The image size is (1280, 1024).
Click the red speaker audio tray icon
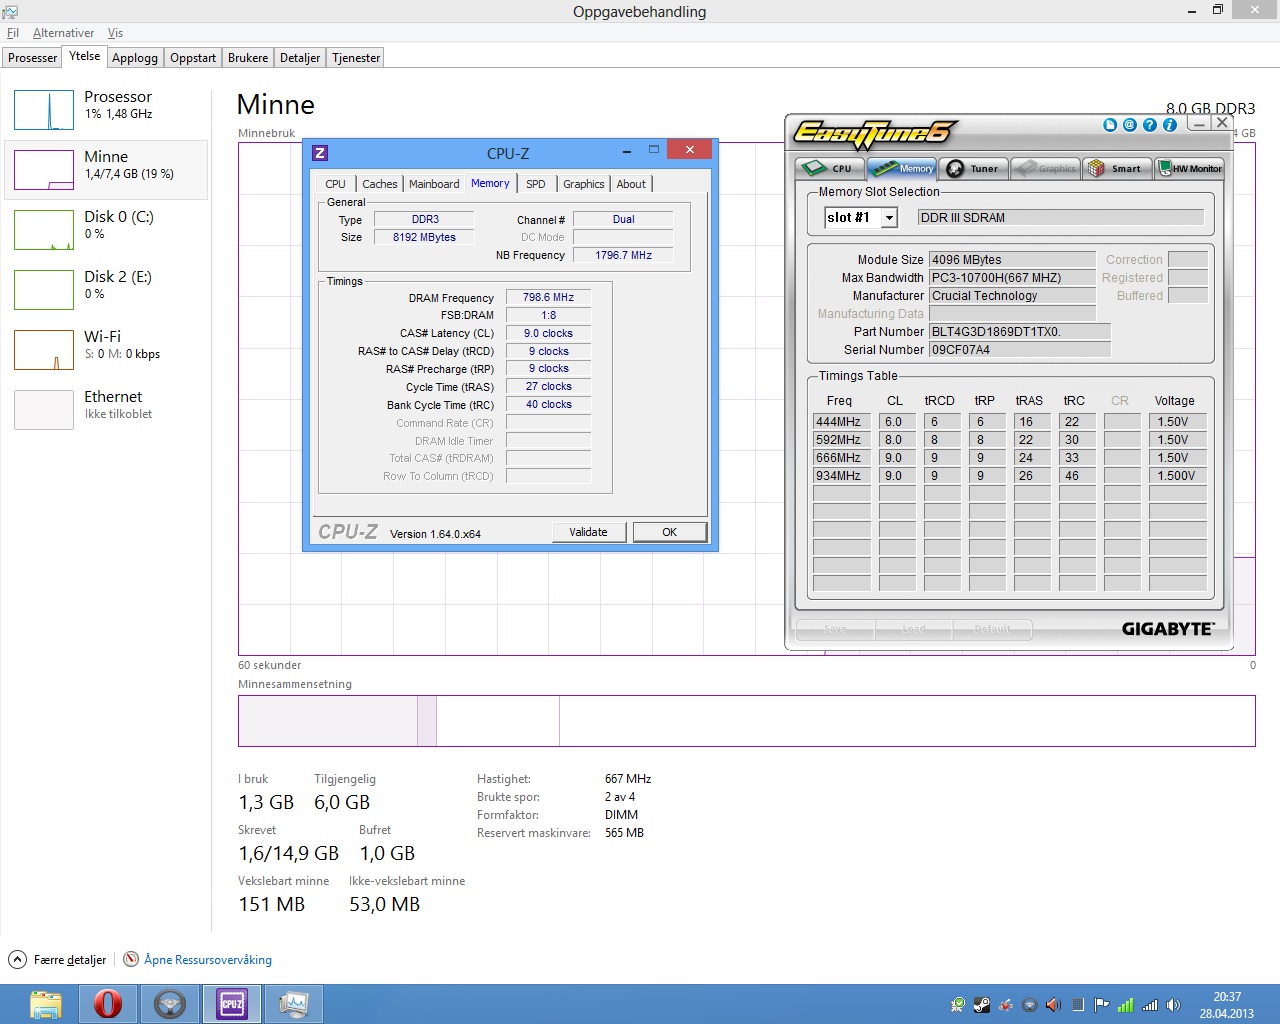tap(1053, 1005)
